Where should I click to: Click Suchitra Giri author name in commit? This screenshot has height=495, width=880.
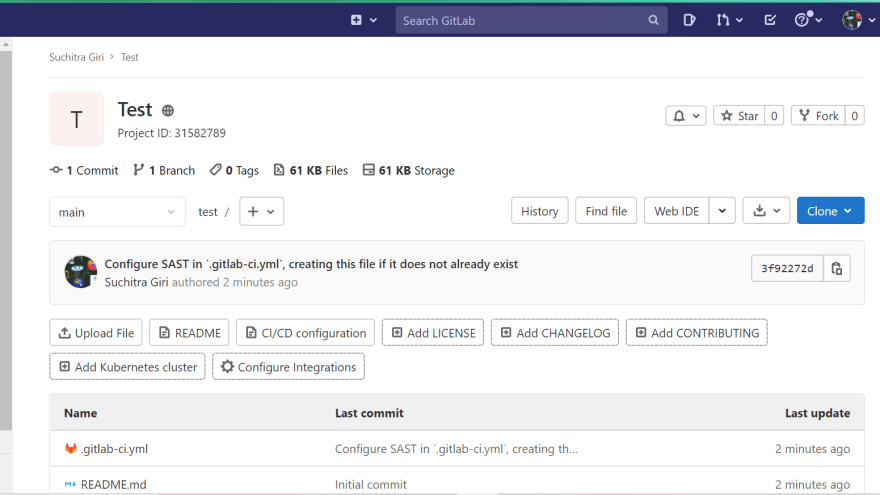(x=136, y=282)
